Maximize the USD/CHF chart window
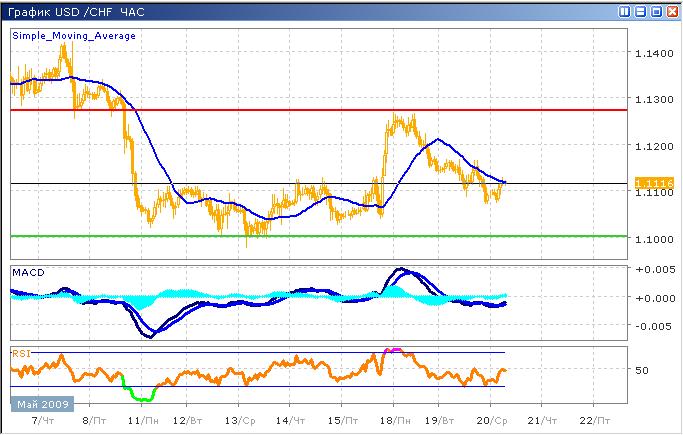The width and height of the screenshot is (683, 435). pos(656,12)
